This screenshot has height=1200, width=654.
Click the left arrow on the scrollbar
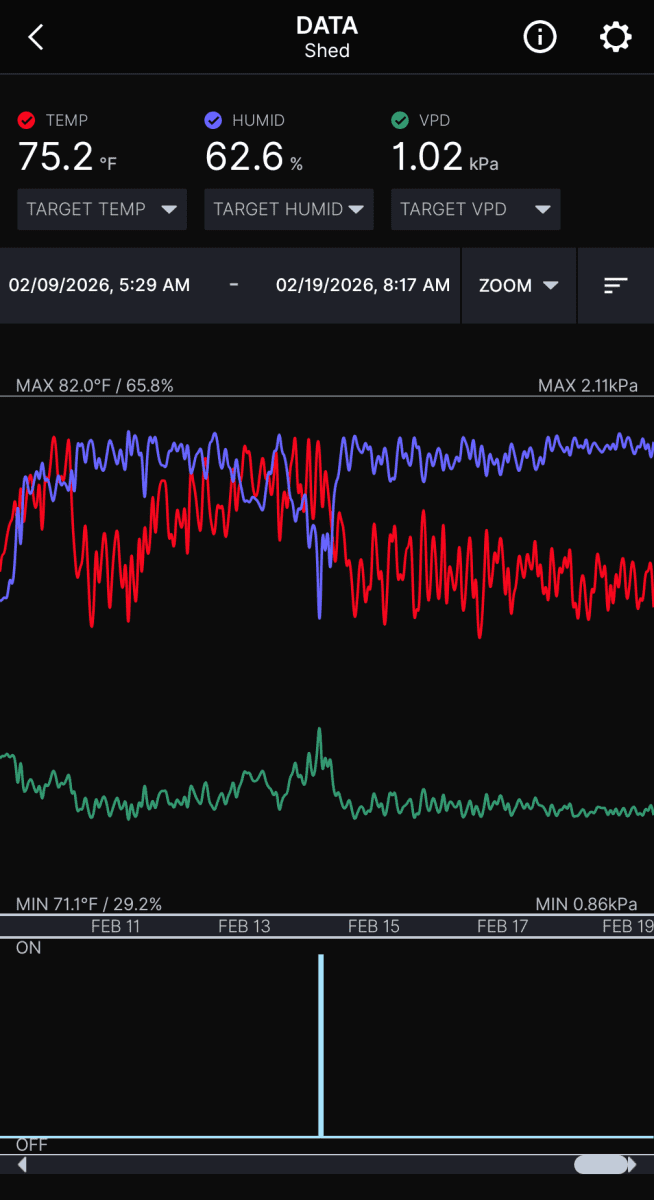pyautogui.click(x=22, y=1165)
